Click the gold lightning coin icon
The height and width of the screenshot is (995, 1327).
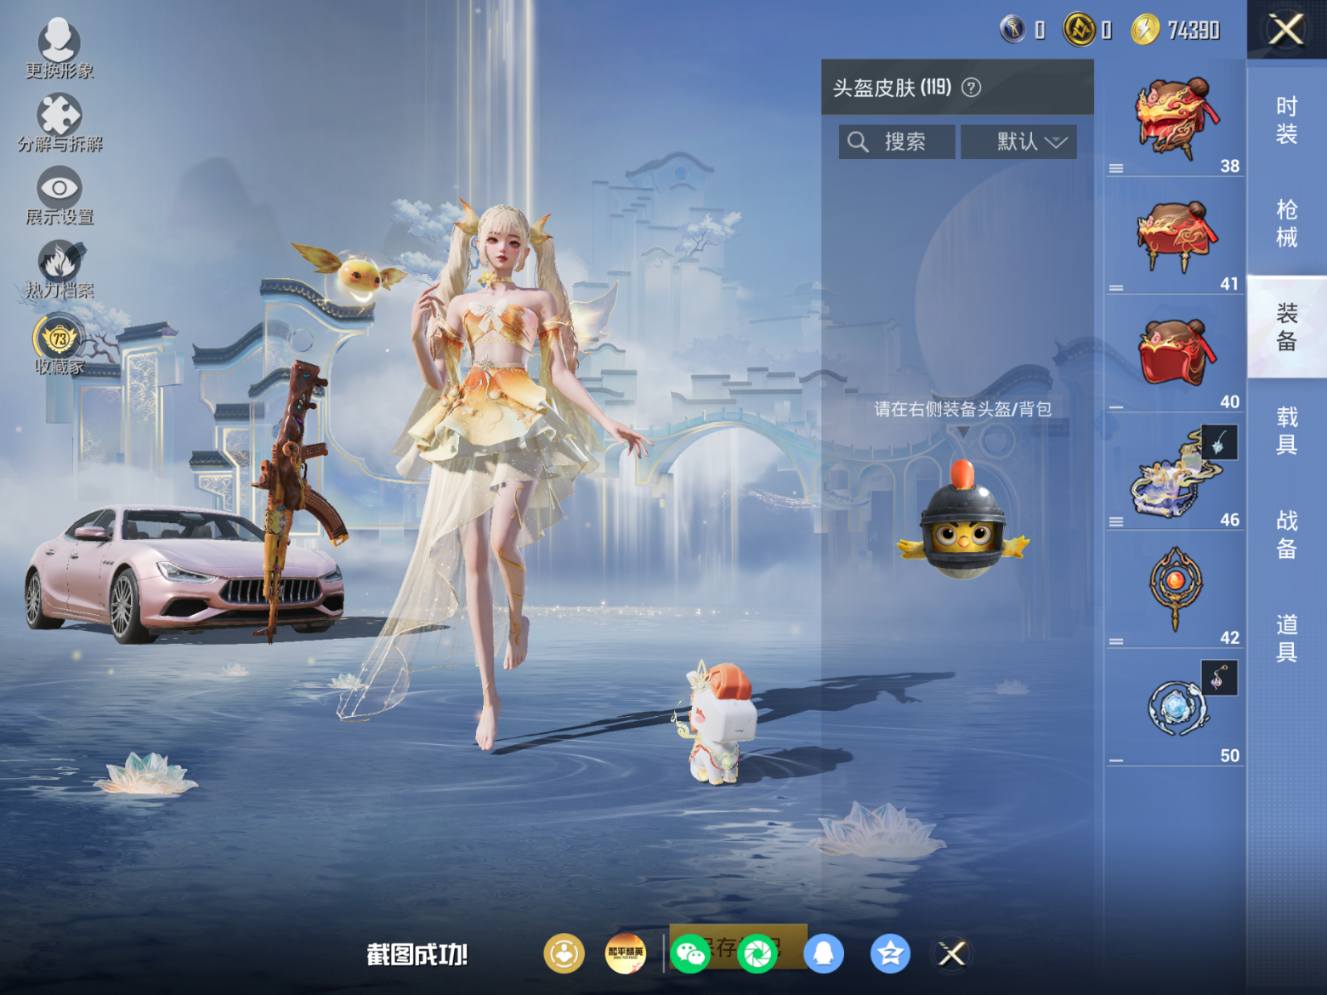point(1144,30)
